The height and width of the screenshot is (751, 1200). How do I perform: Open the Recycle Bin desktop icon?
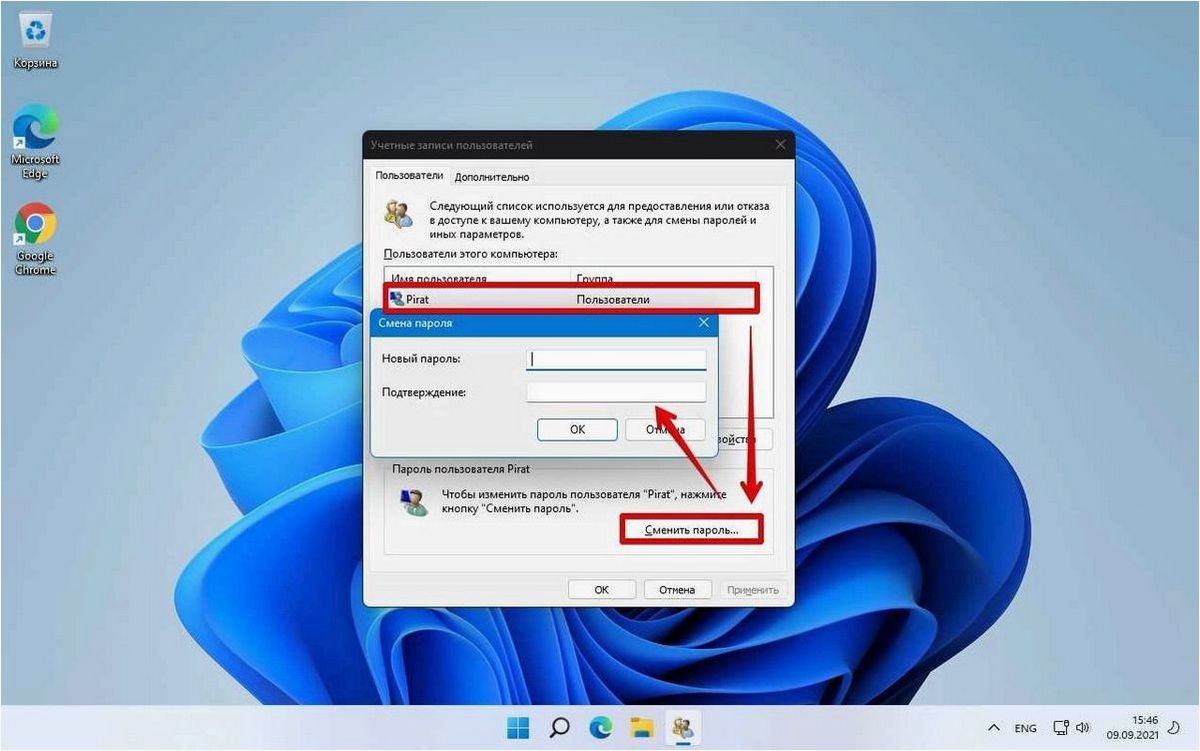point(35,42)
